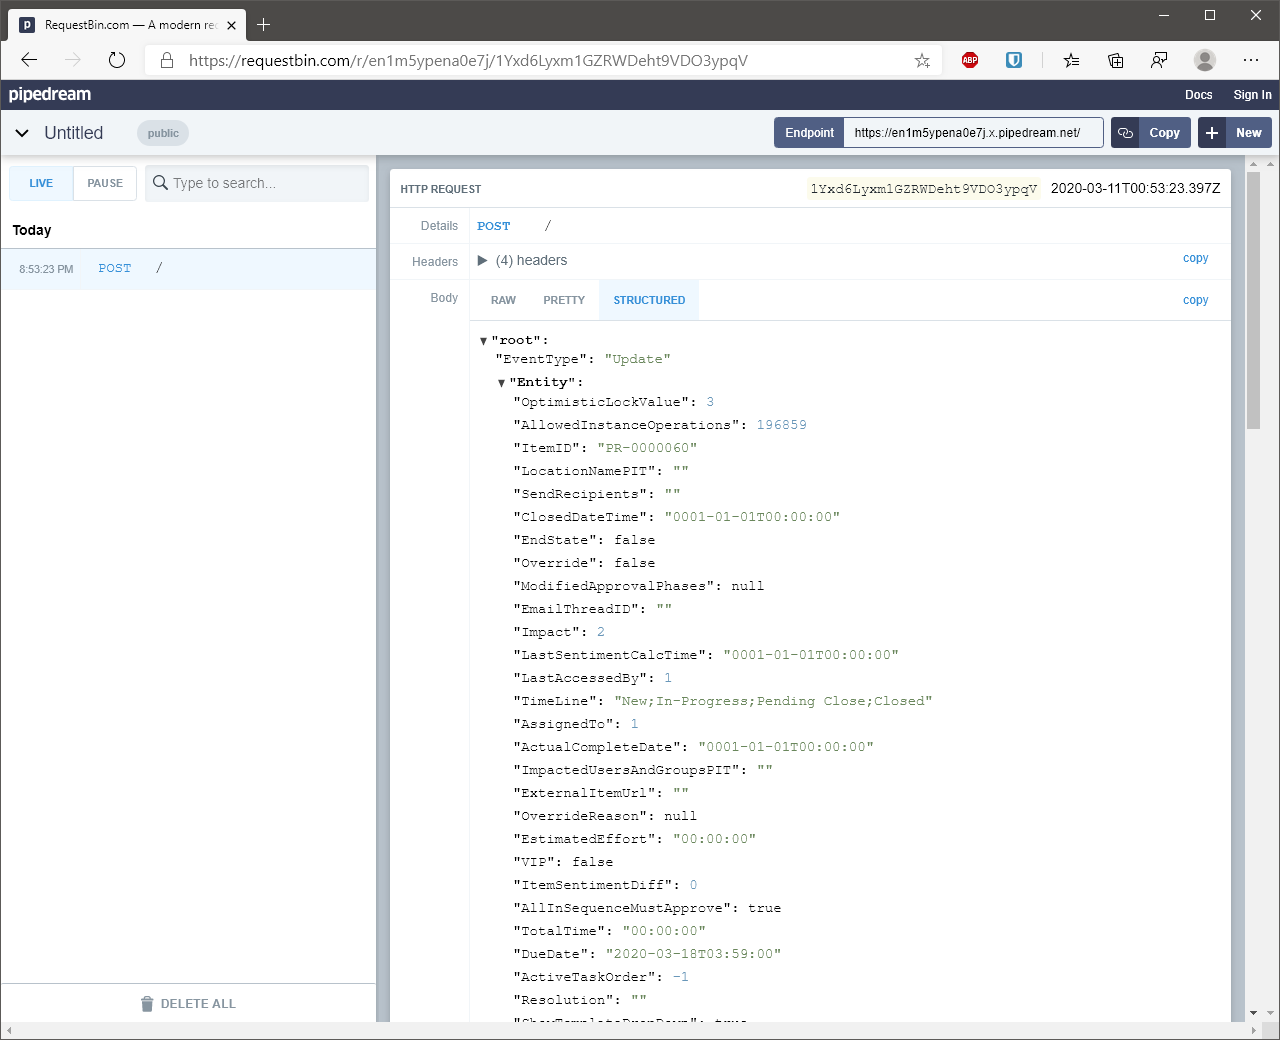
Task: Click the "AllInSequenceMustApprove" true value
Action: coord(764,908)
